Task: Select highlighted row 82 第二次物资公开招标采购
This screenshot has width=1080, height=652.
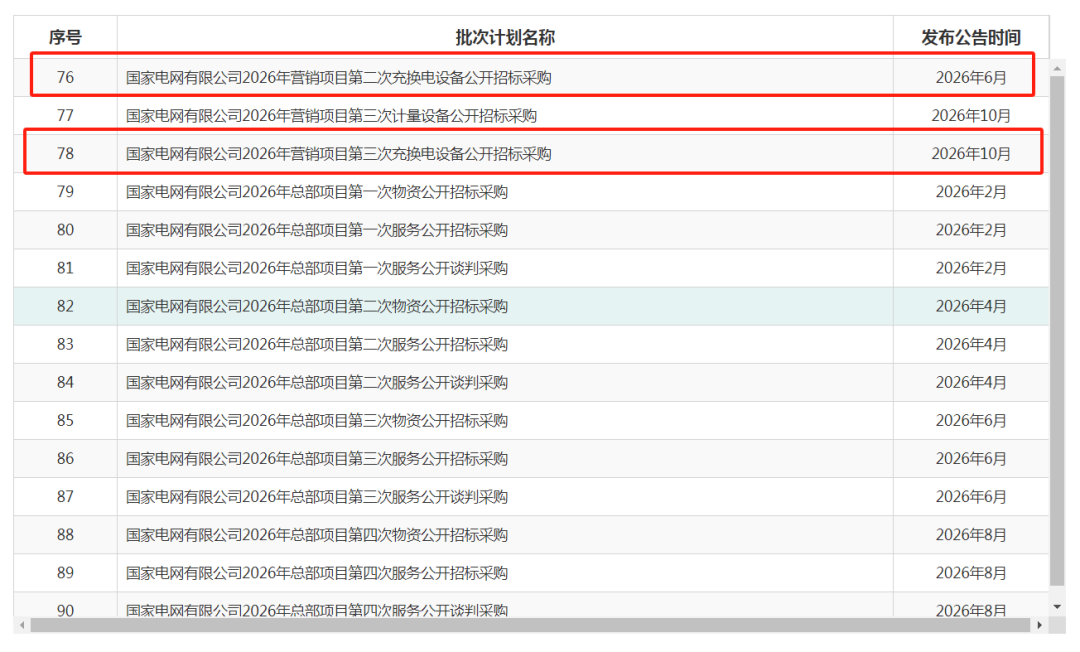Action: 317,306
